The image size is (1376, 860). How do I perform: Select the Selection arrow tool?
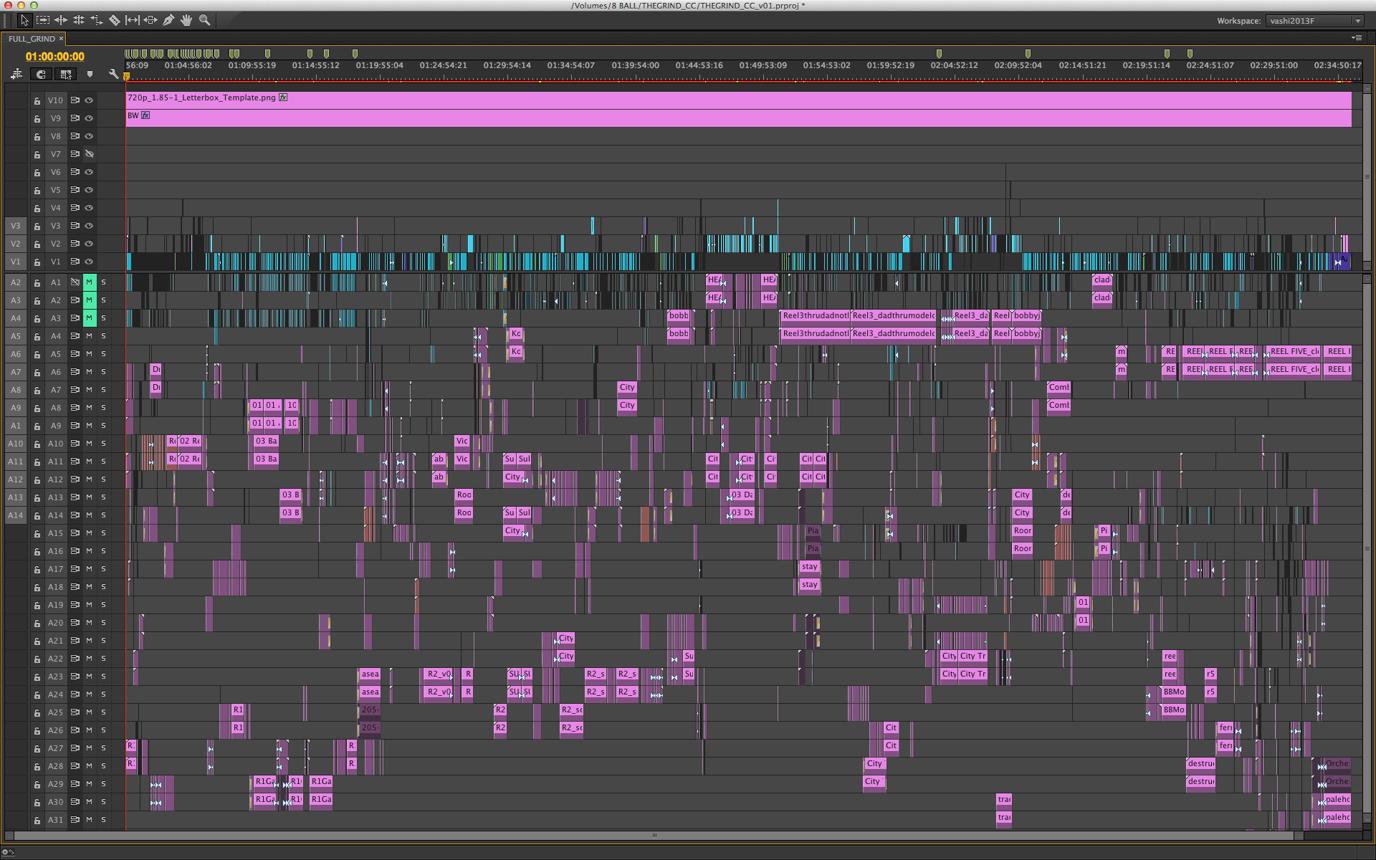[x=24, y=20]
